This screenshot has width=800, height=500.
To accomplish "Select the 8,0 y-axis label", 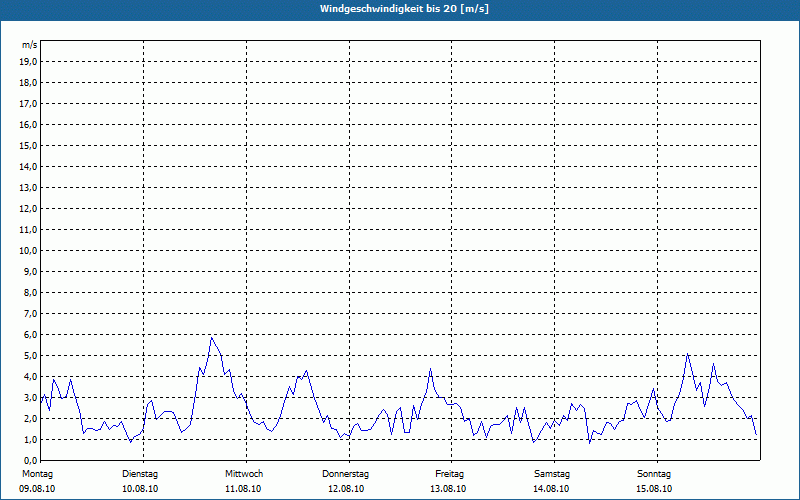I will (30, 292).
